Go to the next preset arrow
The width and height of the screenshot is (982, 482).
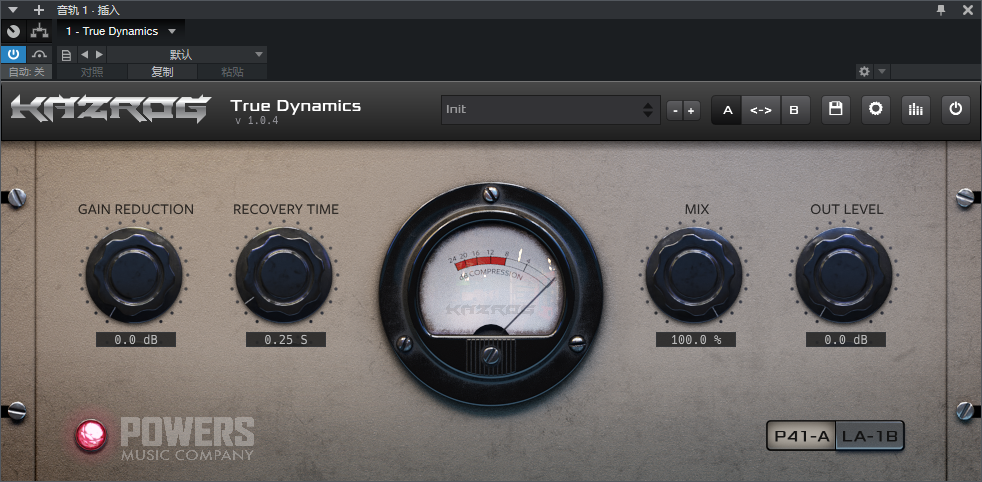(99, 54)
